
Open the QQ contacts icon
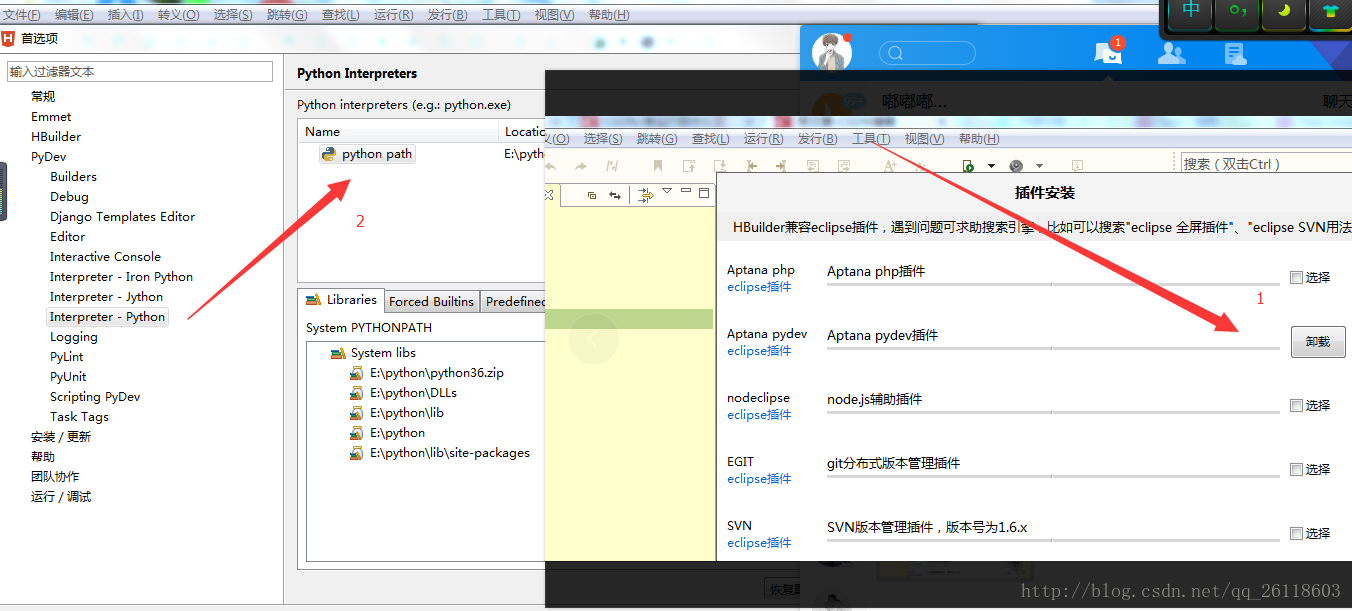[x=1171, y=53]
